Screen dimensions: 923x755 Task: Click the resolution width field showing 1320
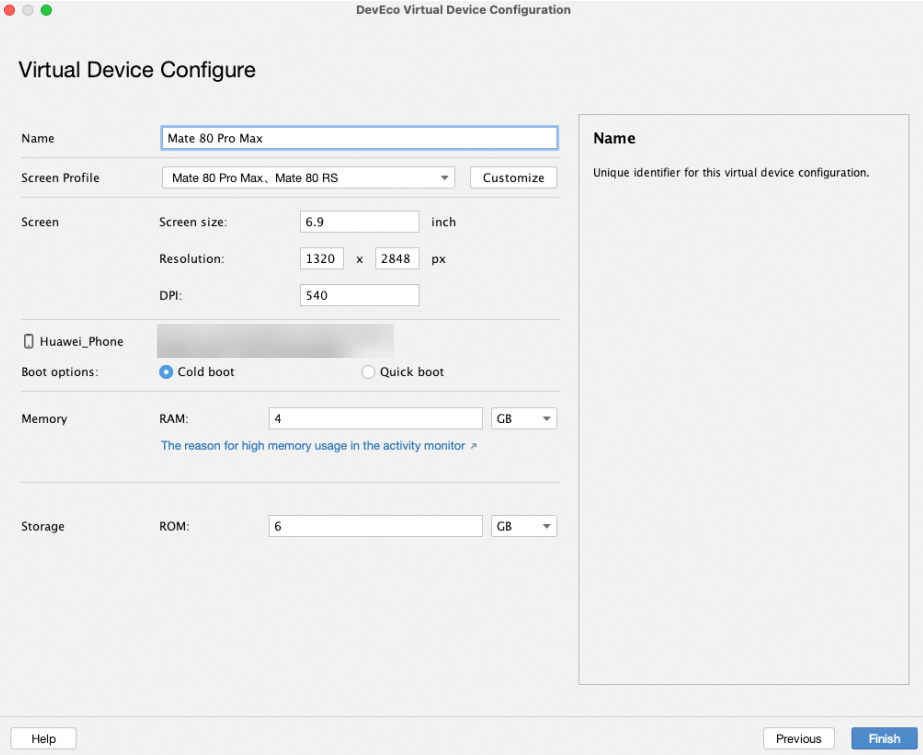point(322,259)
